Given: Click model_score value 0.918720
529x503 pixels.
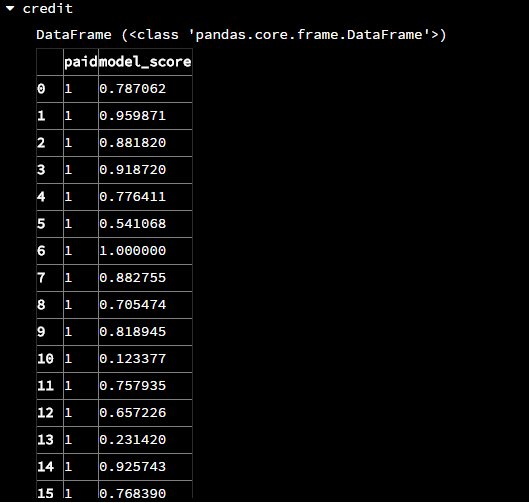Looking at the screenshot, I should (133, 170).
